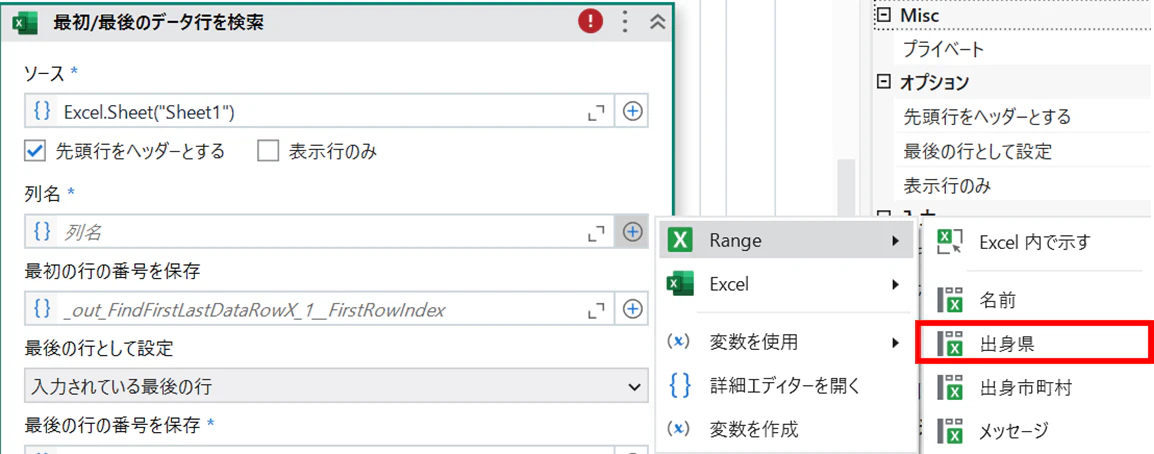Click 詳細エディターを開く braces icon

680,385
